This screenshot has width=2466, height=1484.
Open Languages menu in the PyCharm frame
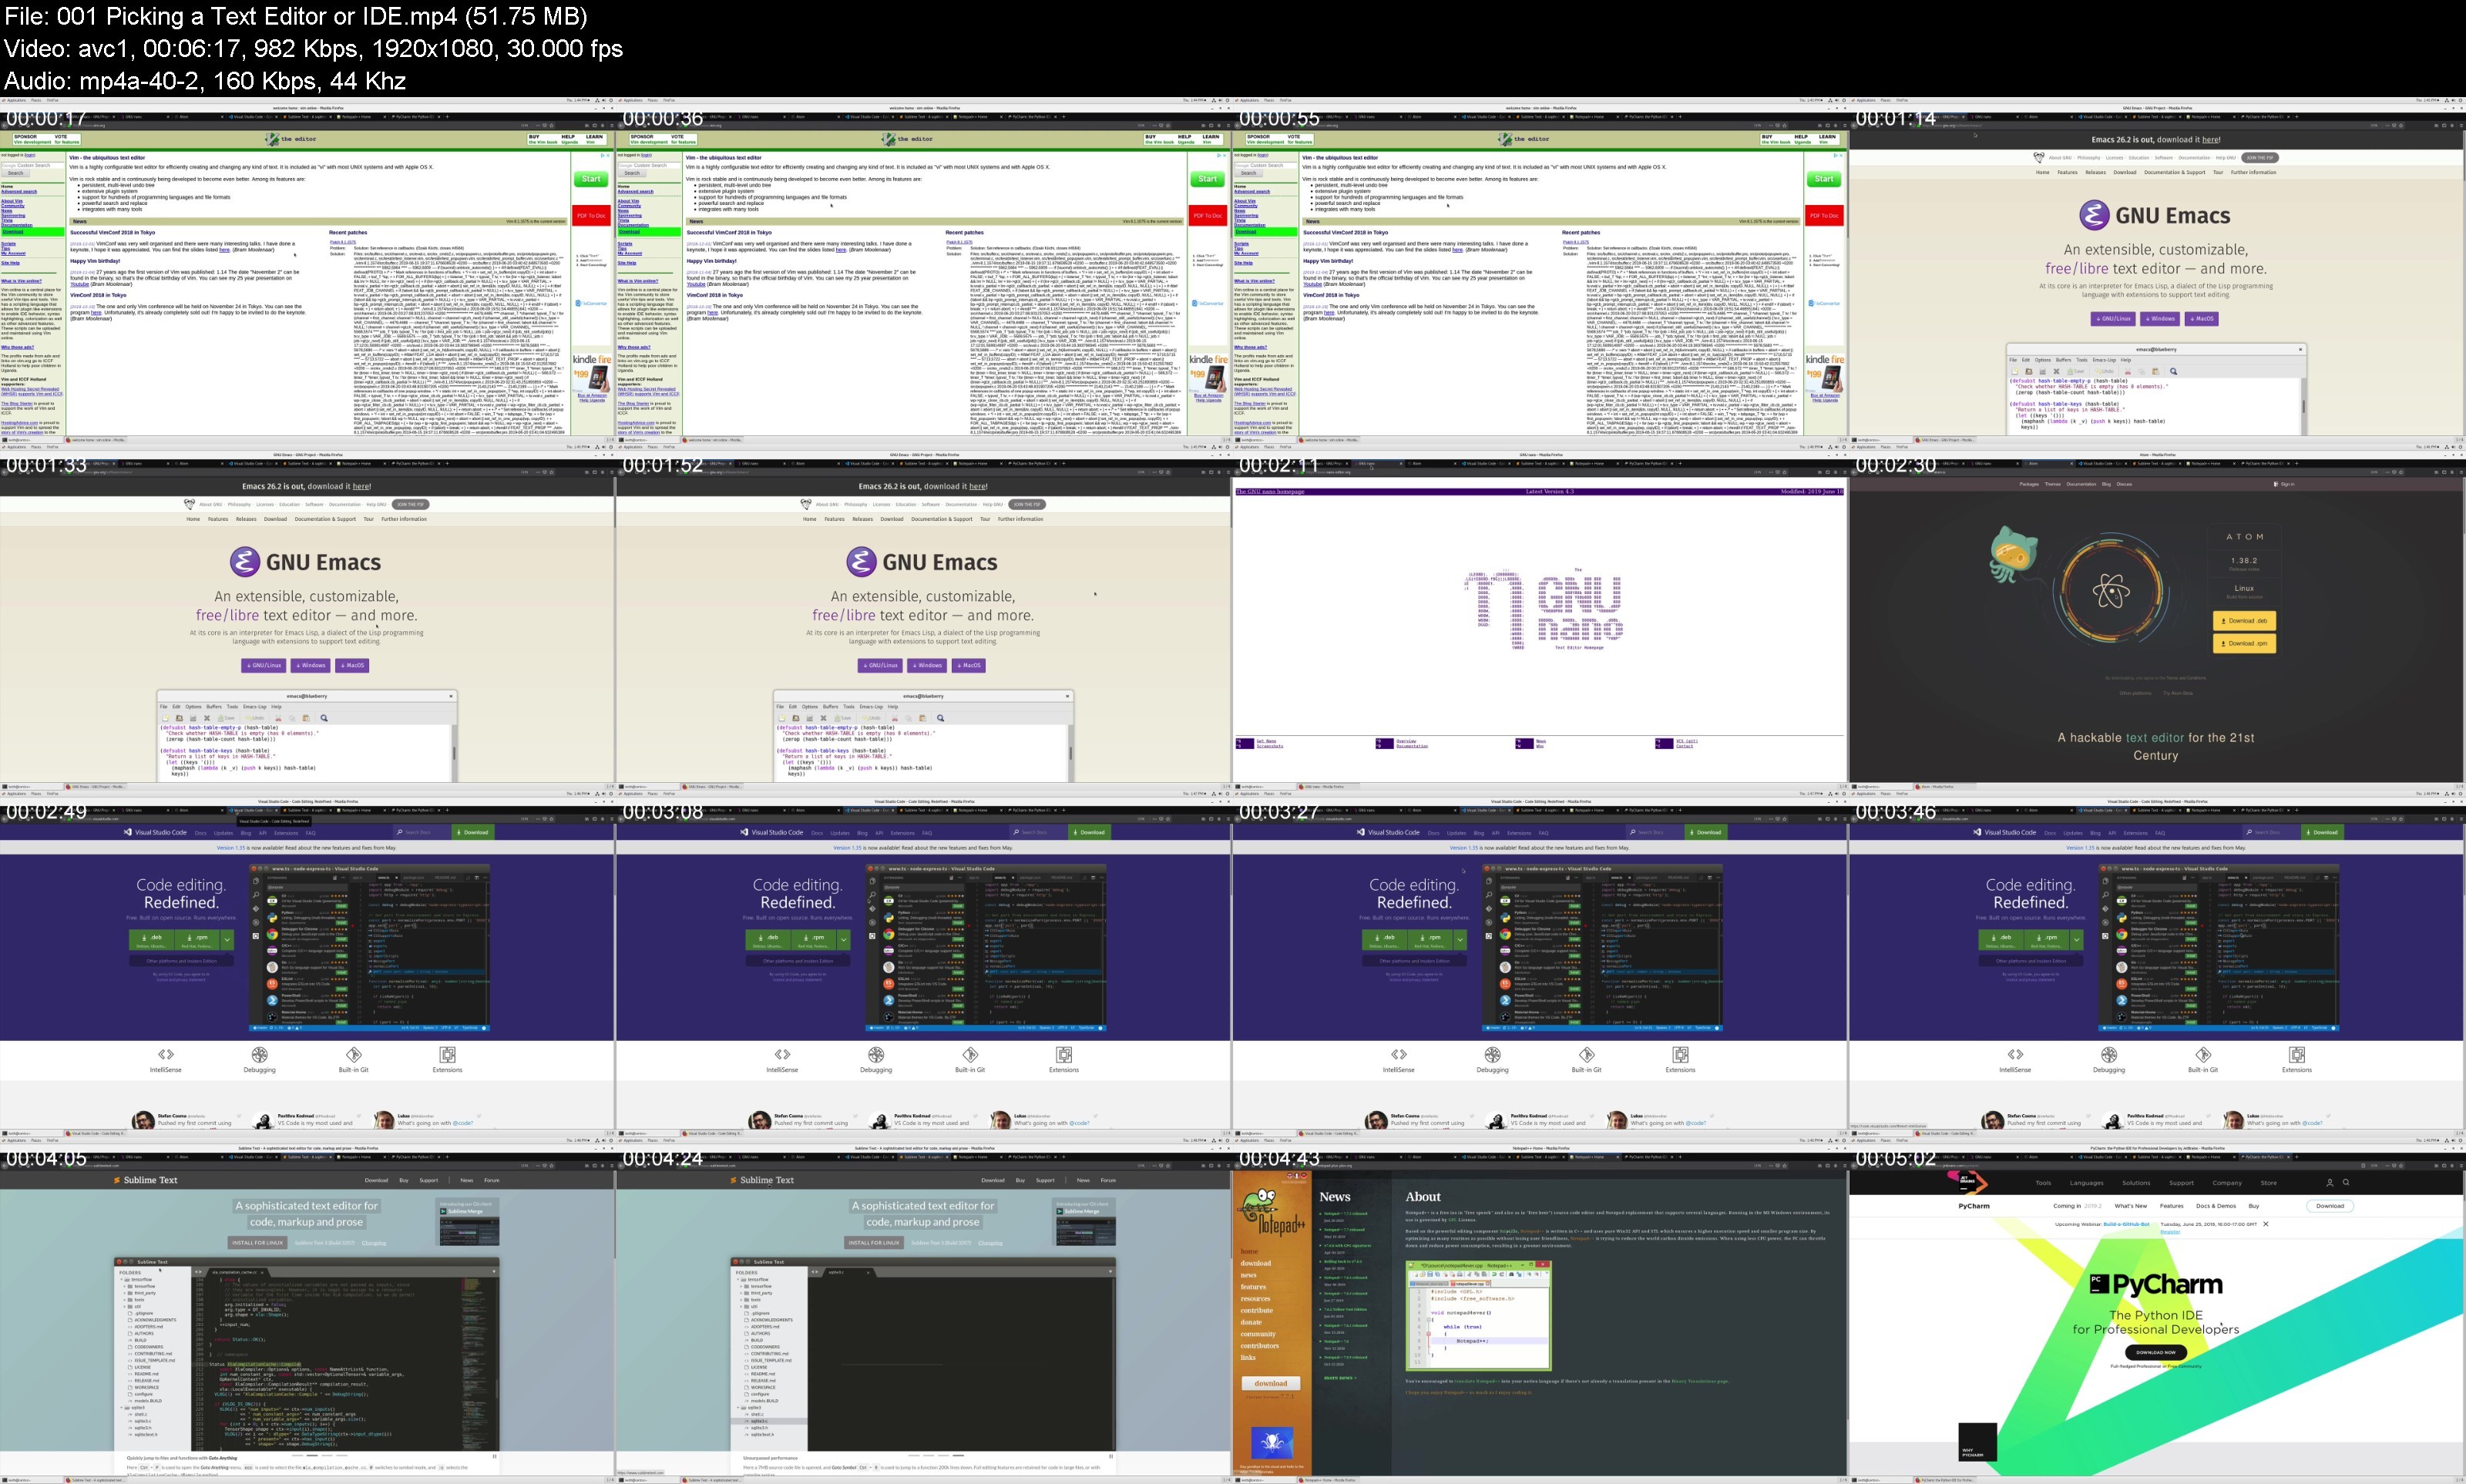click(x=2086, y=1183)
